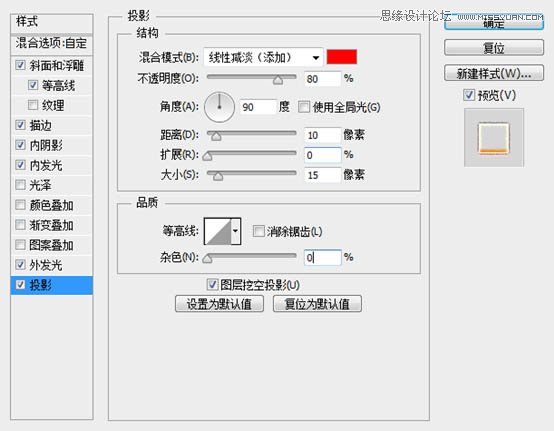This screenshot has width=554, height=431.
Task: Click the 扩展 value field
Action: (323, 155)
